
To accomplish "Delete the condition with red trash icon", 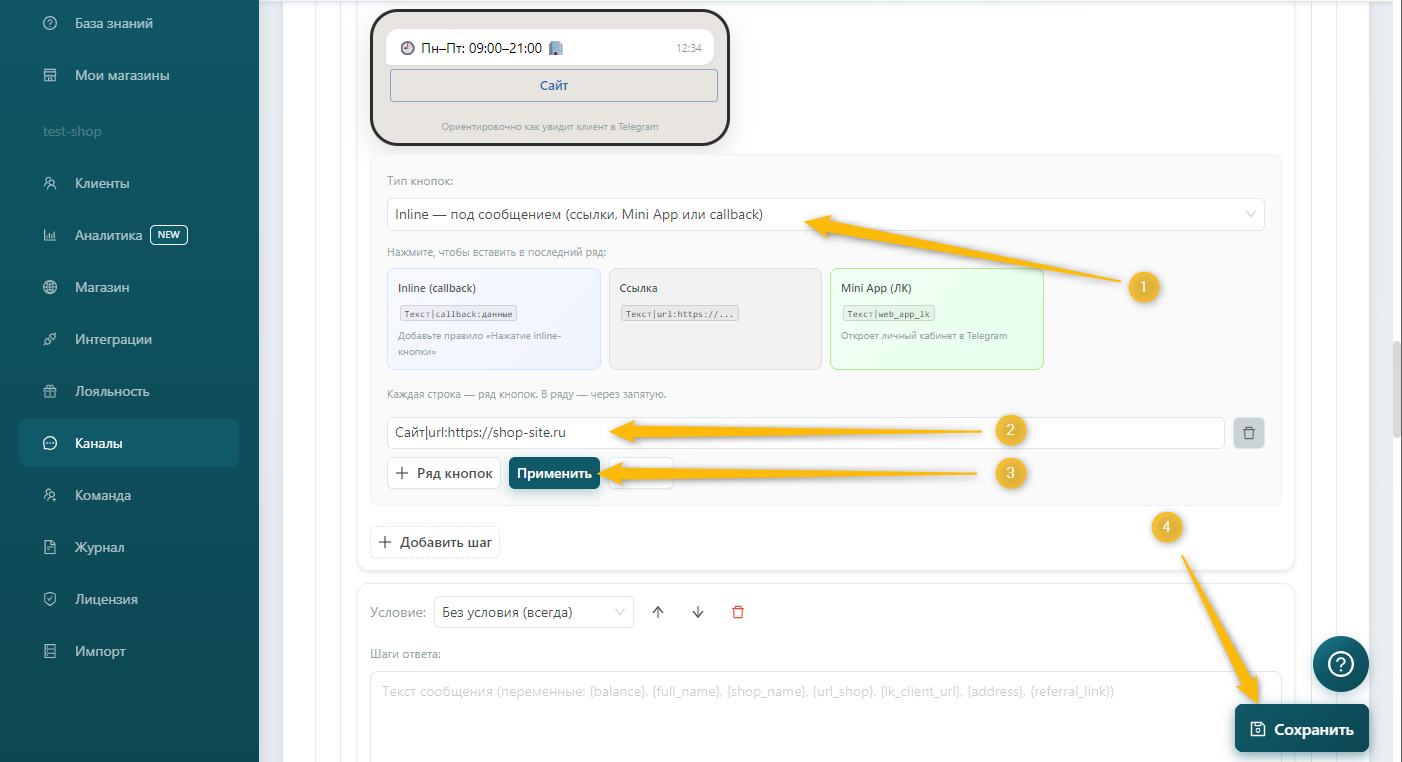I will point(738,612).
